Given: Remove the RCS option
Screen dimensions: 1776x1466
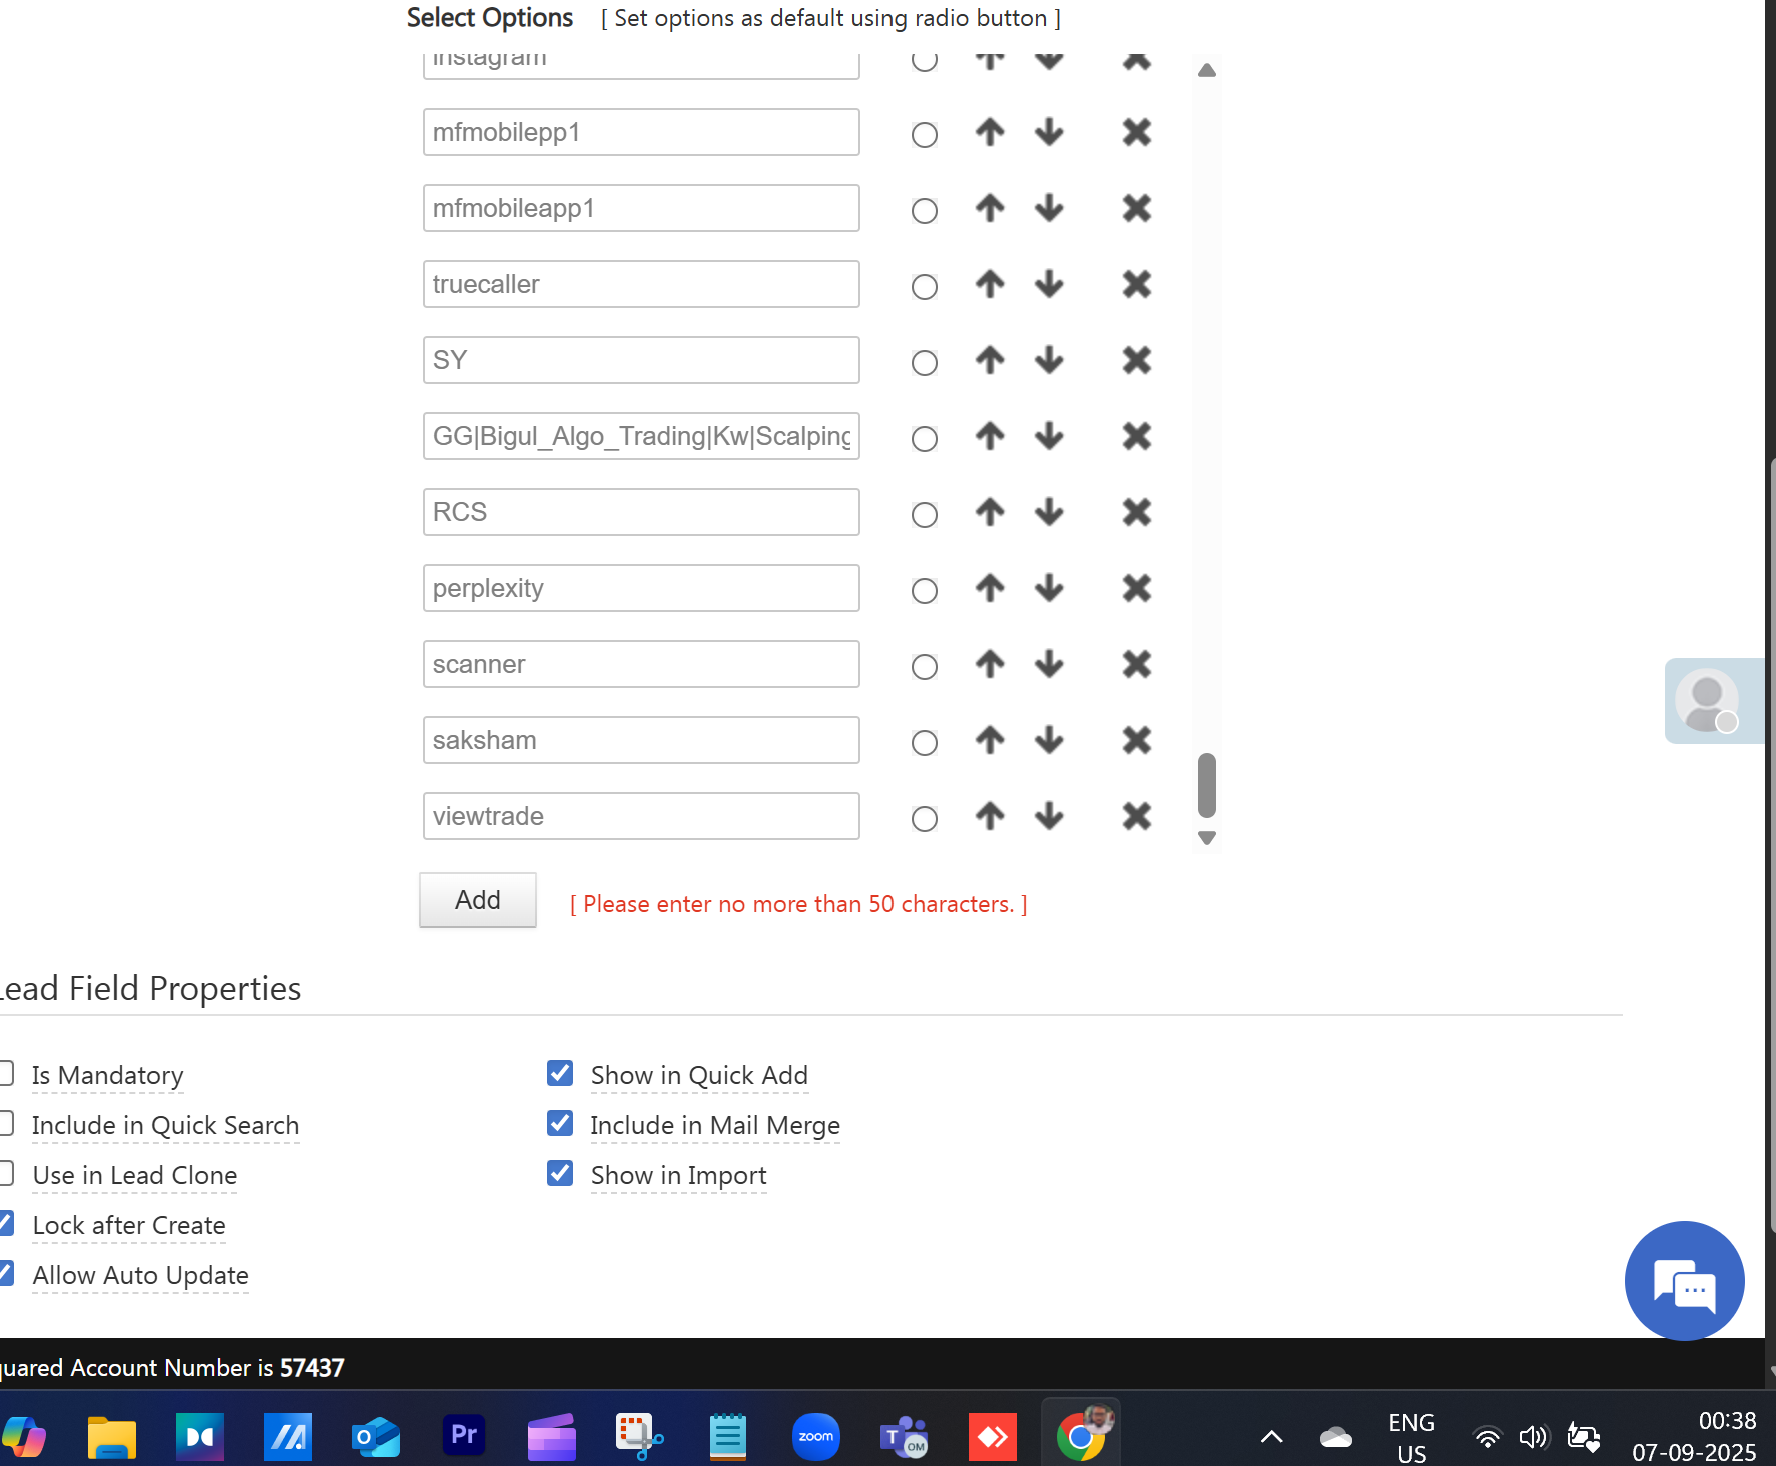Looking at the screenshot, I should coord(1136,512).
